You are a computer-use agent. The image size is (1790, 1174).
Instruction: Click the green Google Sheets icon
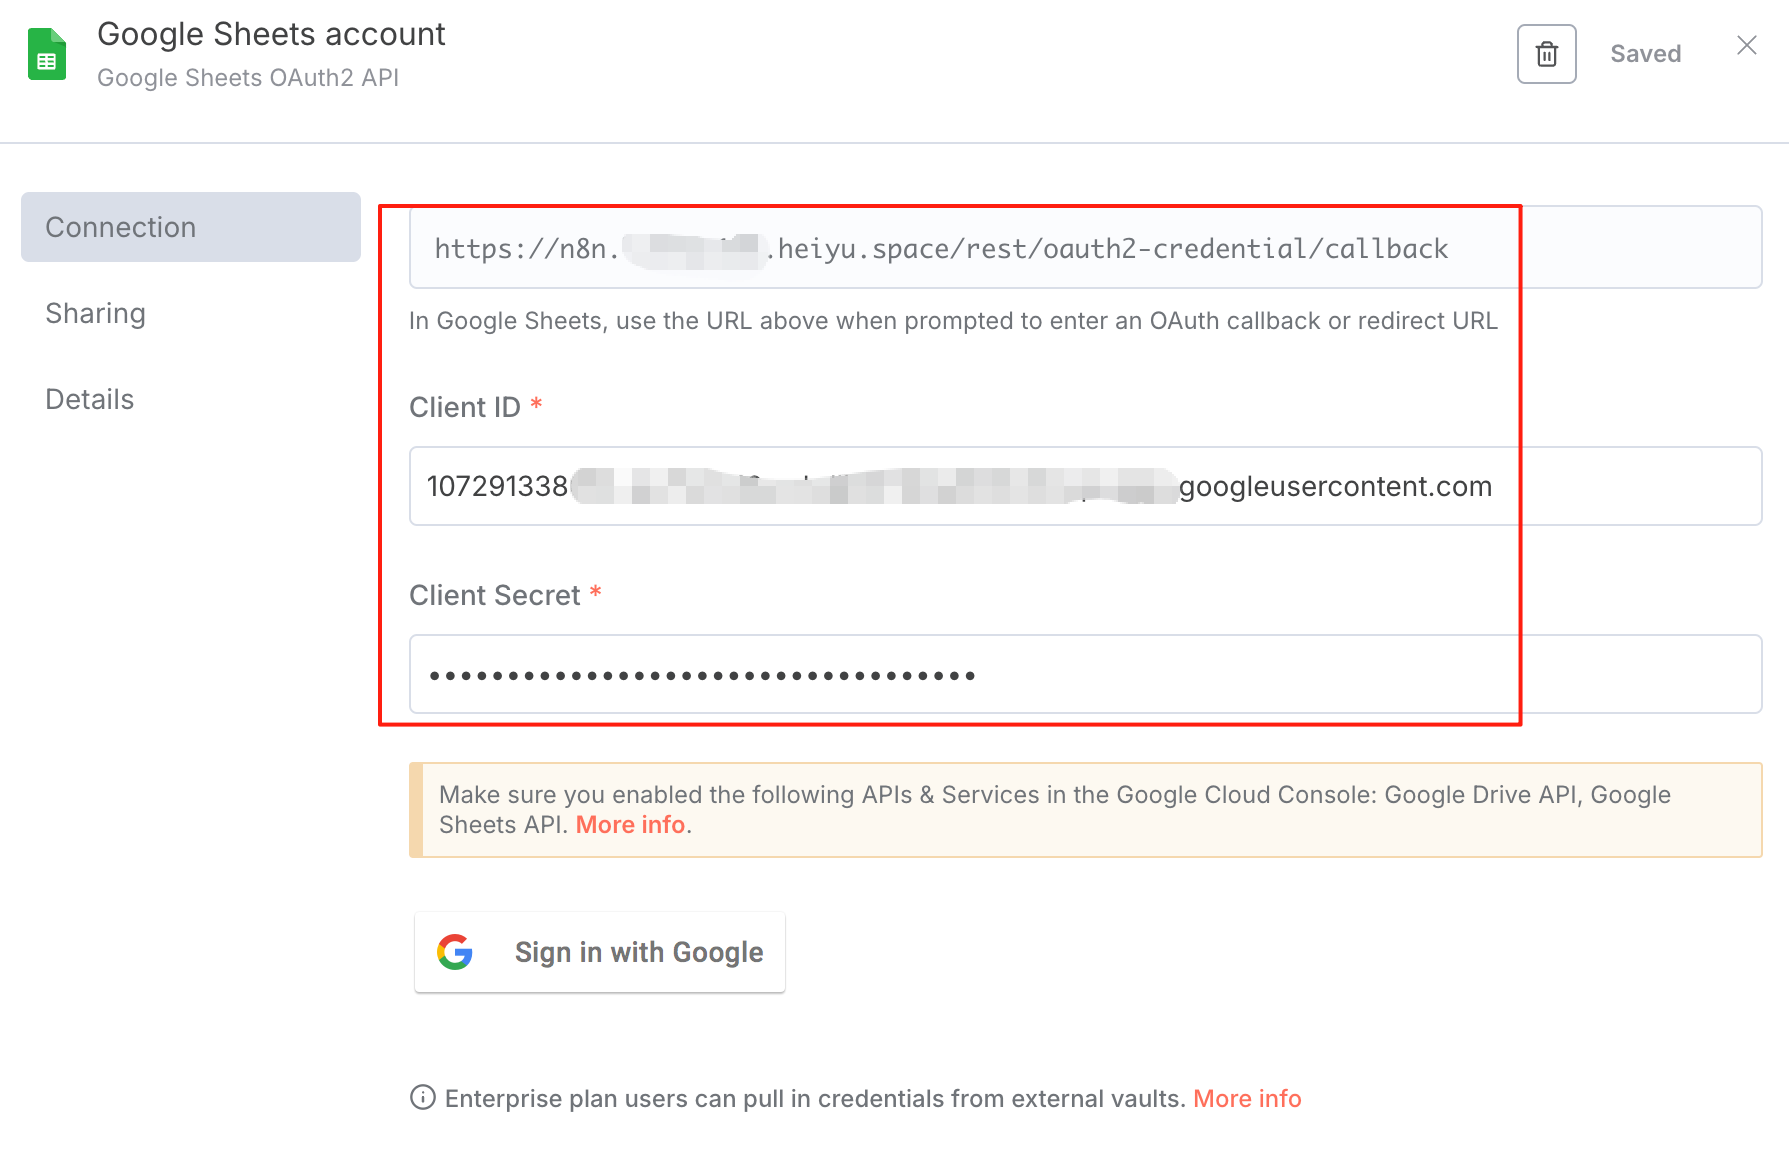click(x=47, y=54)
